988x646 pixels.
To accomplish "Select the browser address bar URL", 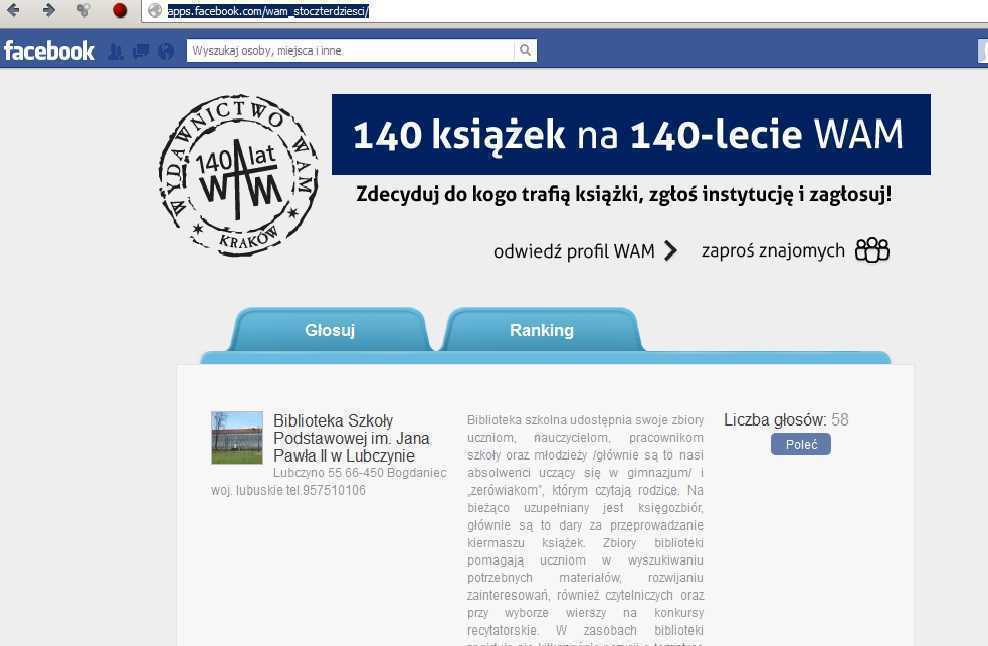I will coord(268,11).
